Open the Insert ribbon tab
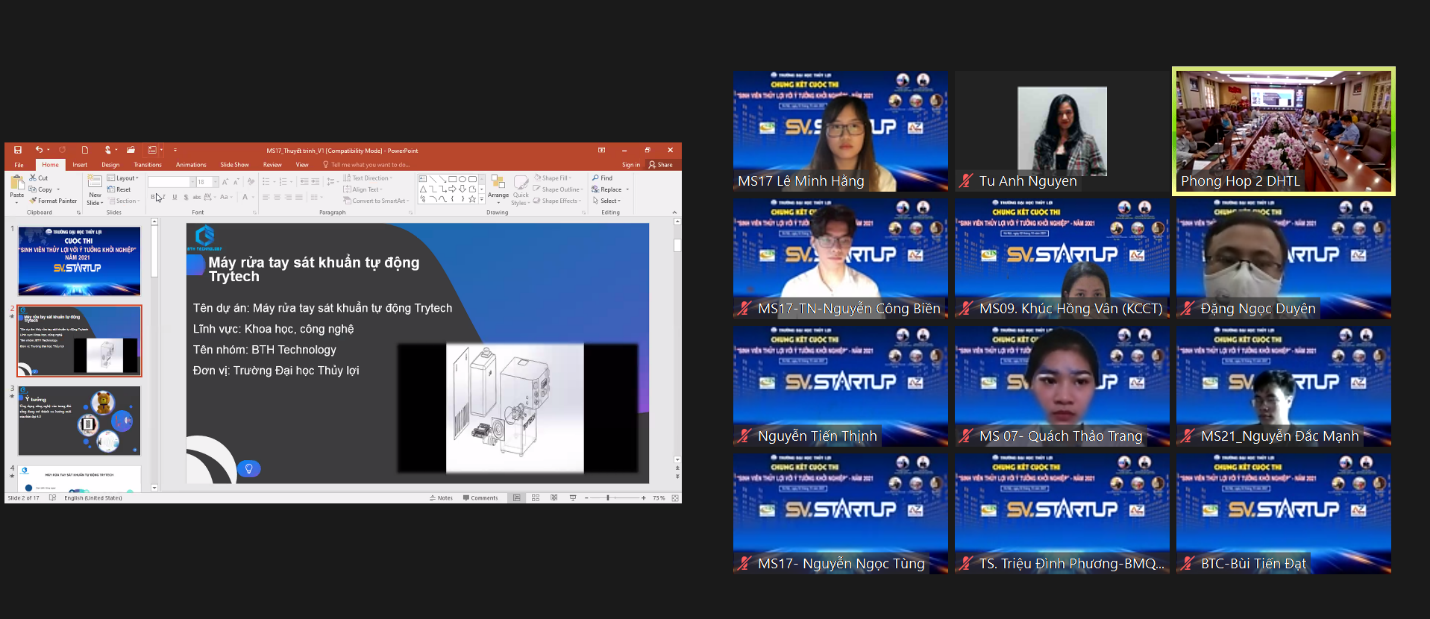Screen dimensions: 1430x619 pyautogui.click(x=79, y=164)
